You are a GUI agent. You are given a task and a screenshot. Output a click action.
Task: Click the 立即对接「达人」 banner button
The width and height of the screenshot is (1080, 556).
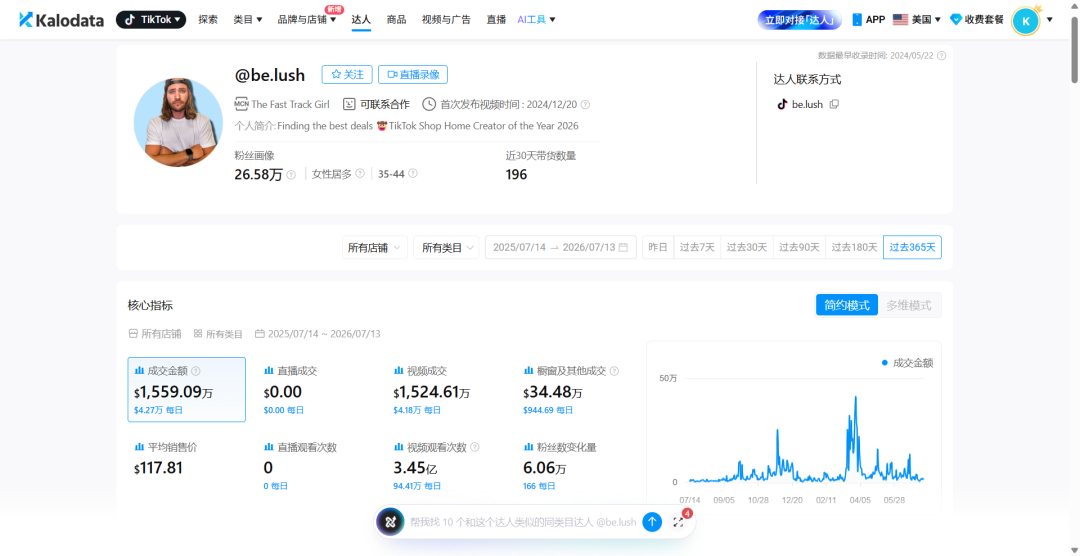[800, 20]
